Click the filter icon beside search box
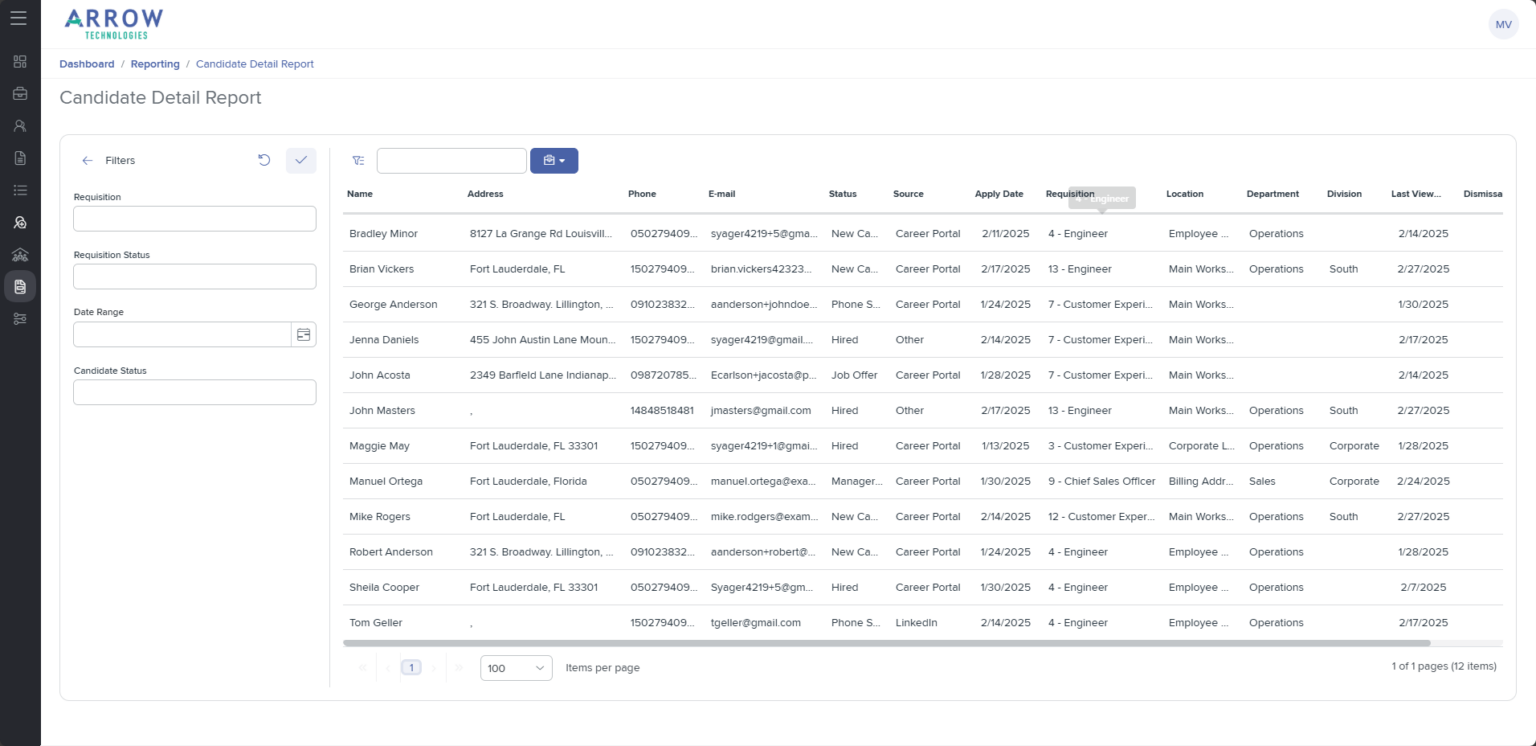Viewport: 1536px width, 746px height. click(358, 160)
